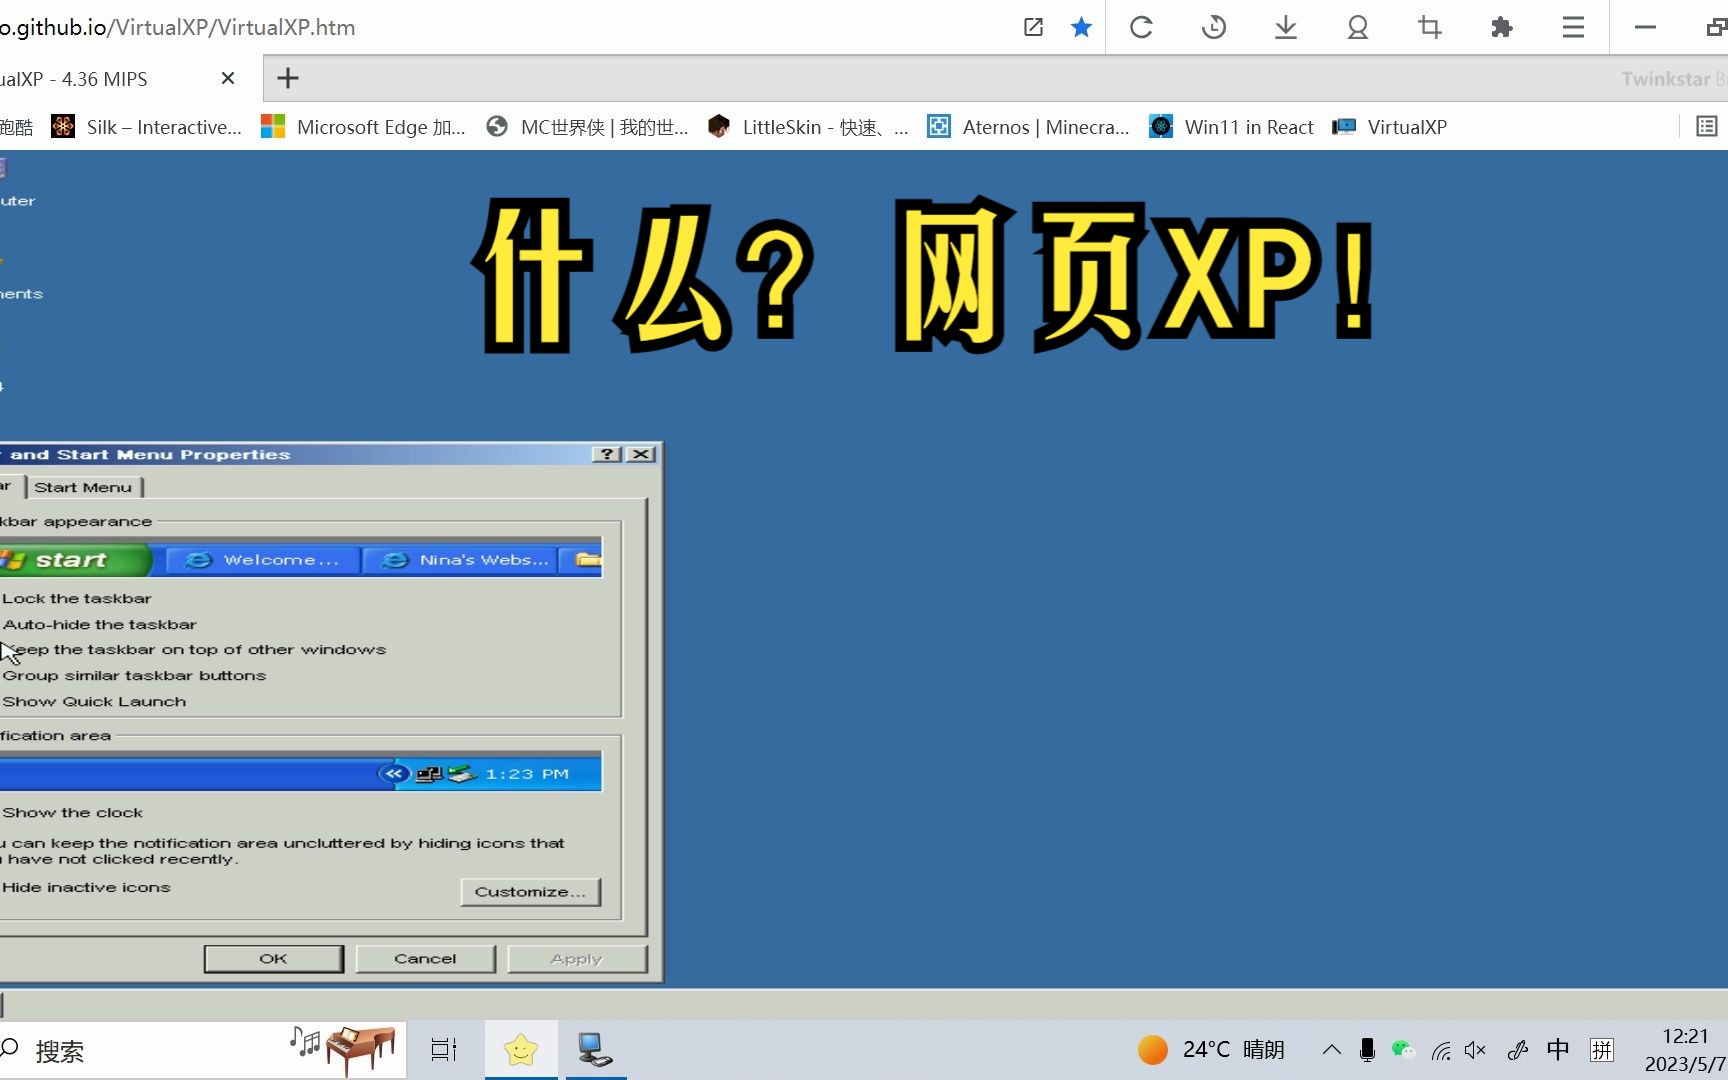This screenshot has height=1080, width=1728.
Task: Select Show the clock option
Action: (72, 812)
